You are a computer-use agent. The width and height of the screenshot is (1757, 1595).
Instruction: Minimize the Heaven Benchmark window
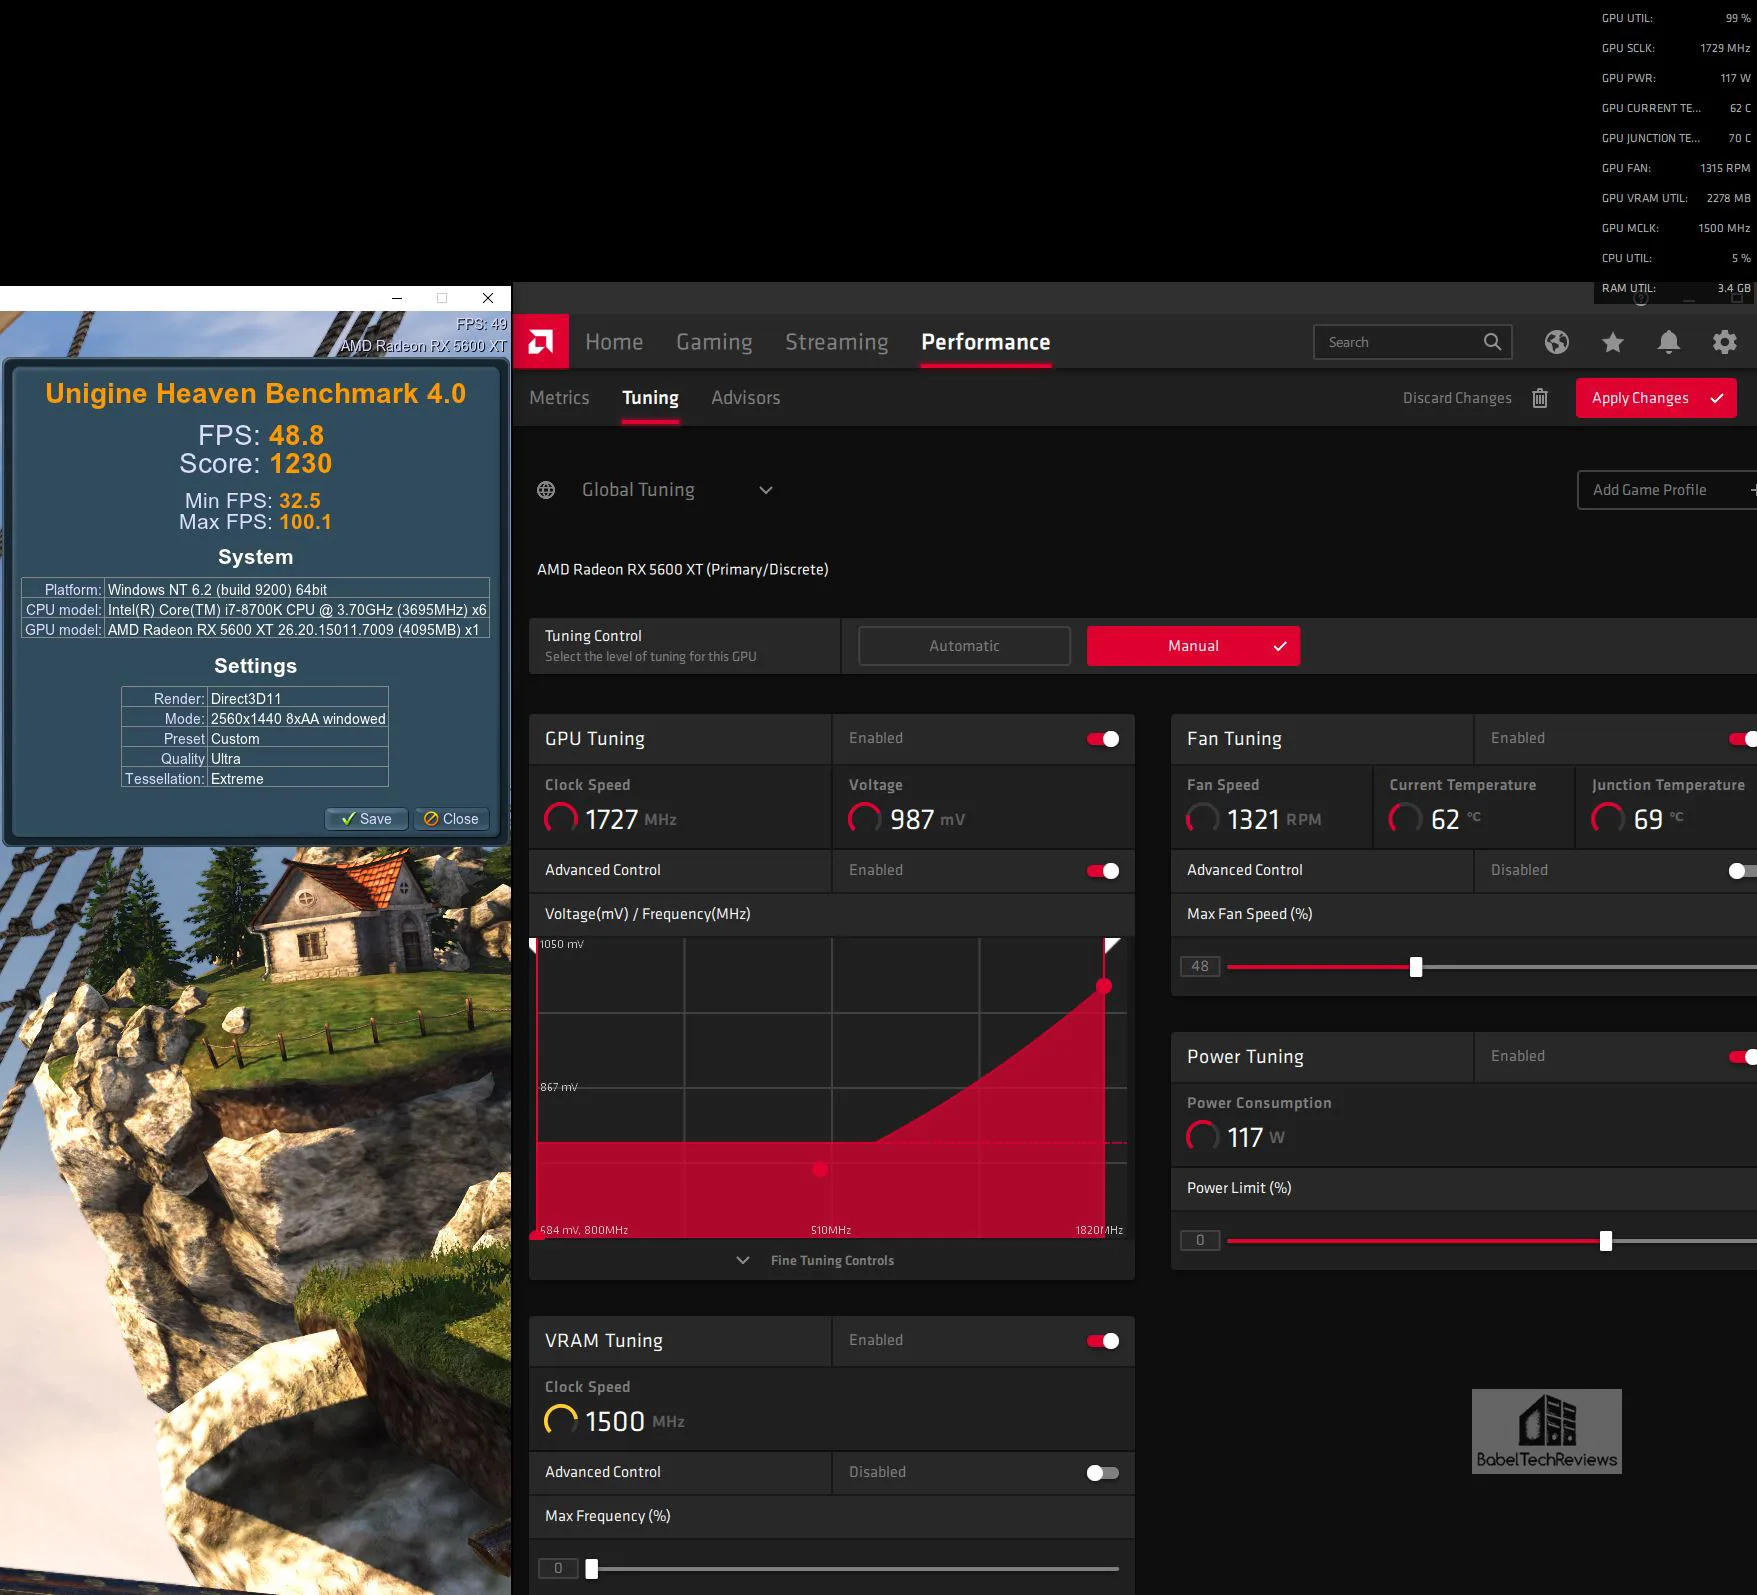(x=397, y=298)
